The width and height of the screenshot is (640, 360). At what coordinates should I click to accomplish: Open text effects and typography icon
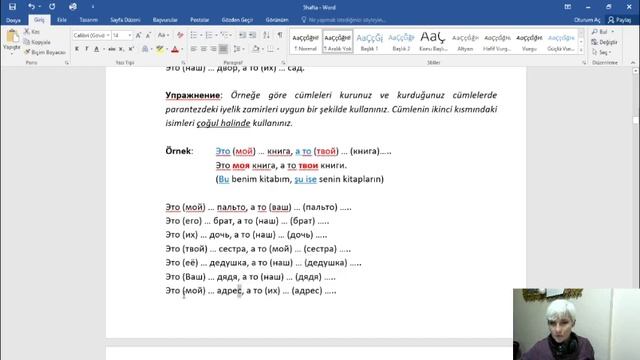pos(145,49)
